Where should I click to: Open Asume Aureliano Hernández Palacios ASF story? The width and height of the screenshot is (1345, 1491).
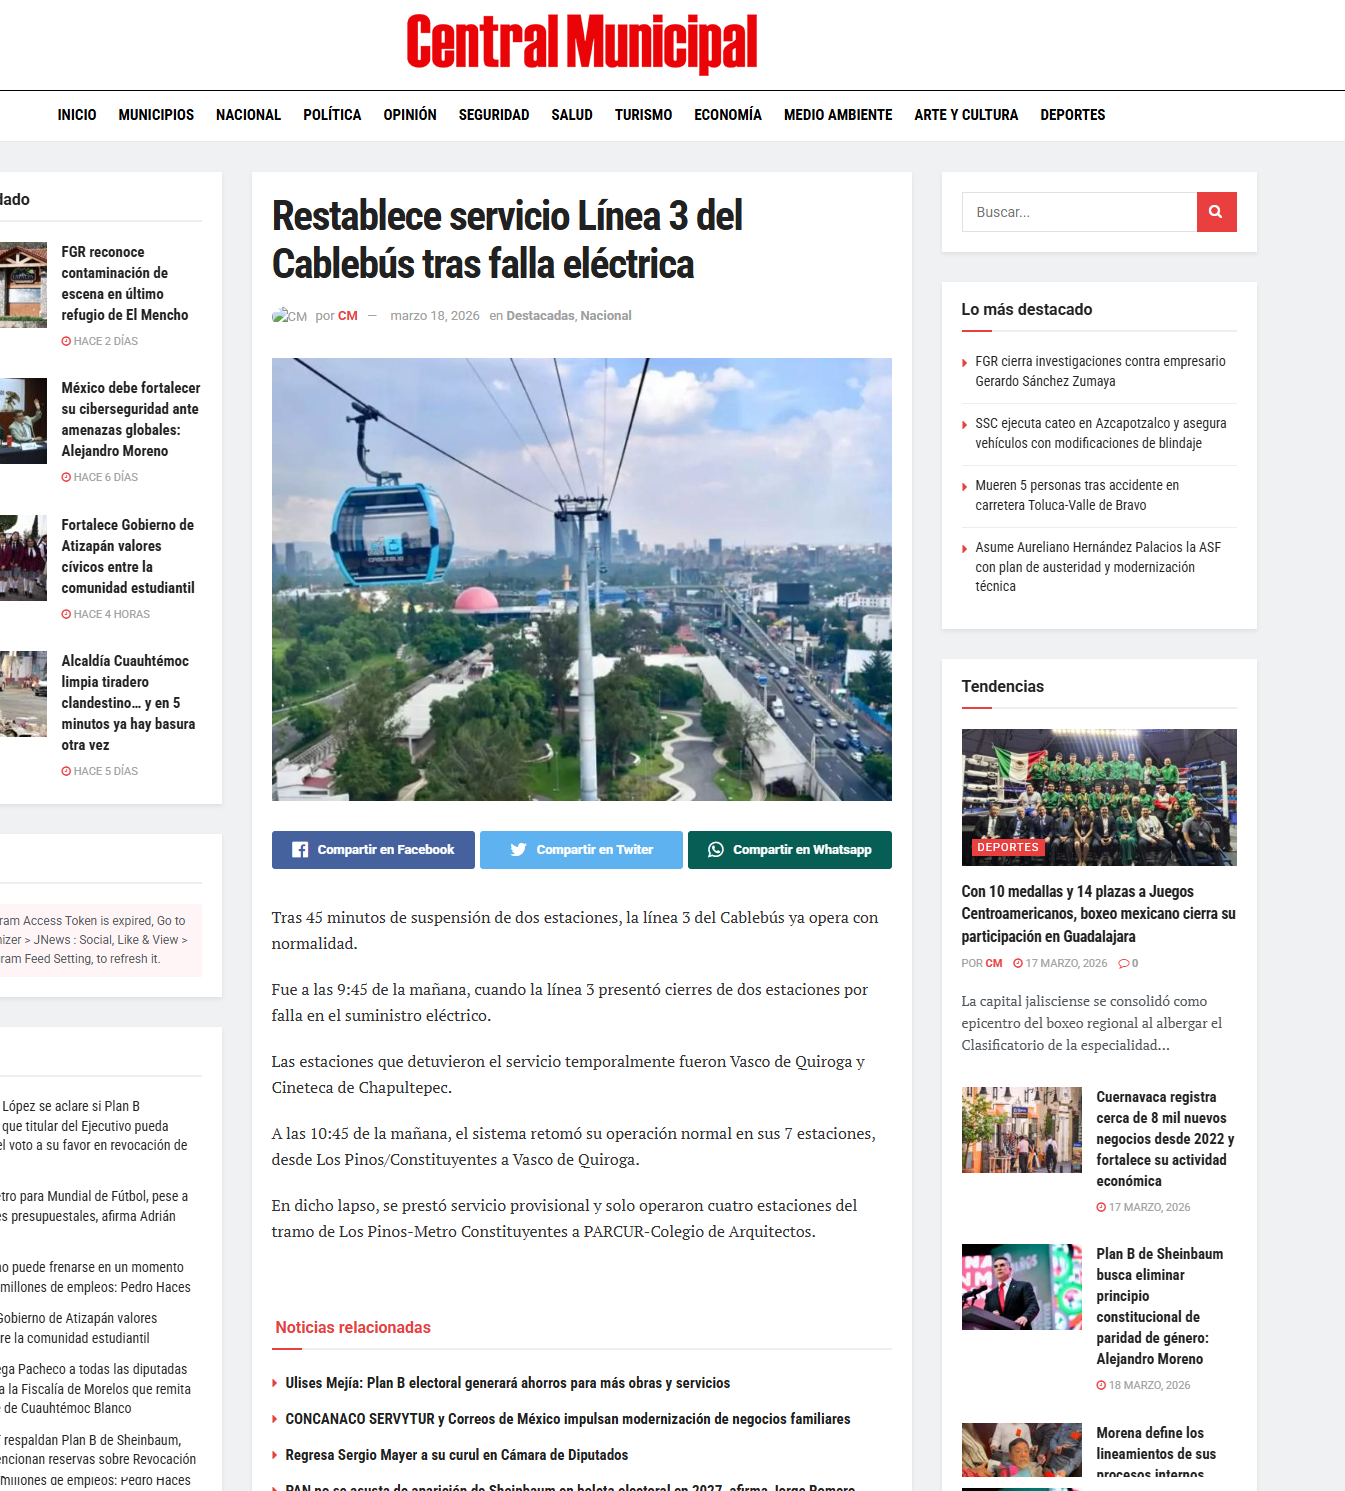tap(1098, 567)
